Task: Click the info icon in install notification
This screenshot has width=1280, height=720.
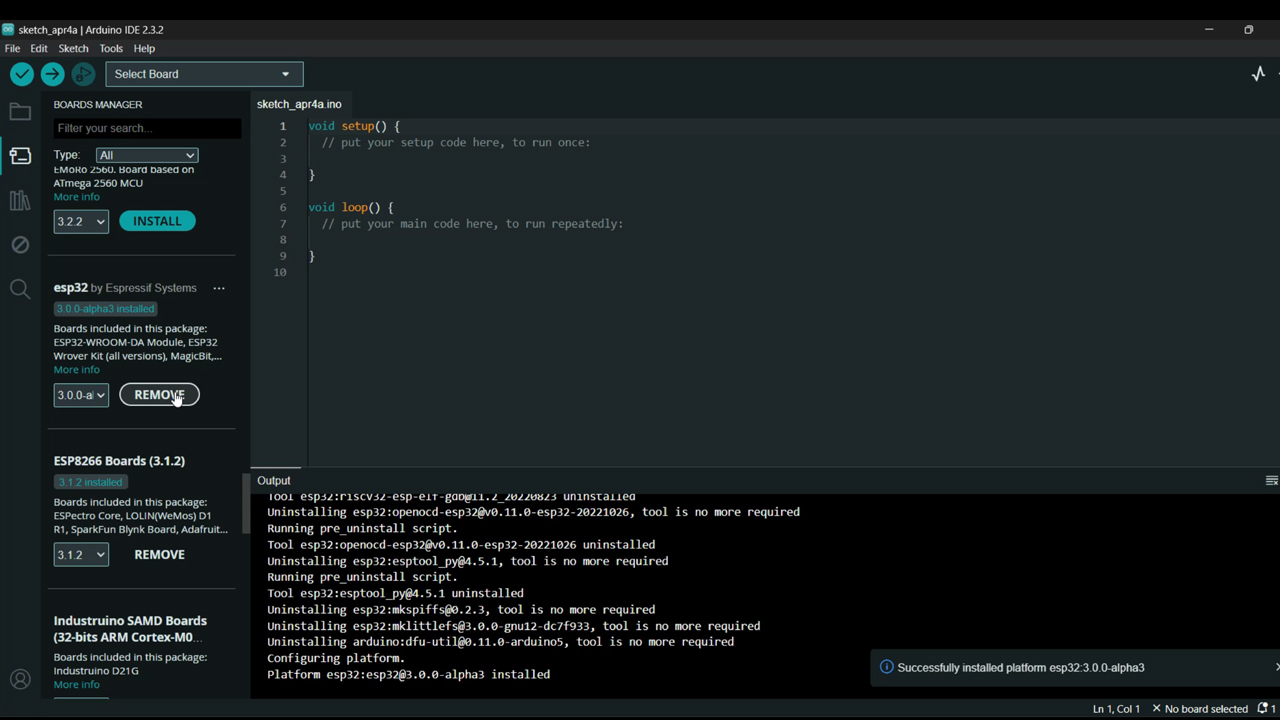Action: 886,667
